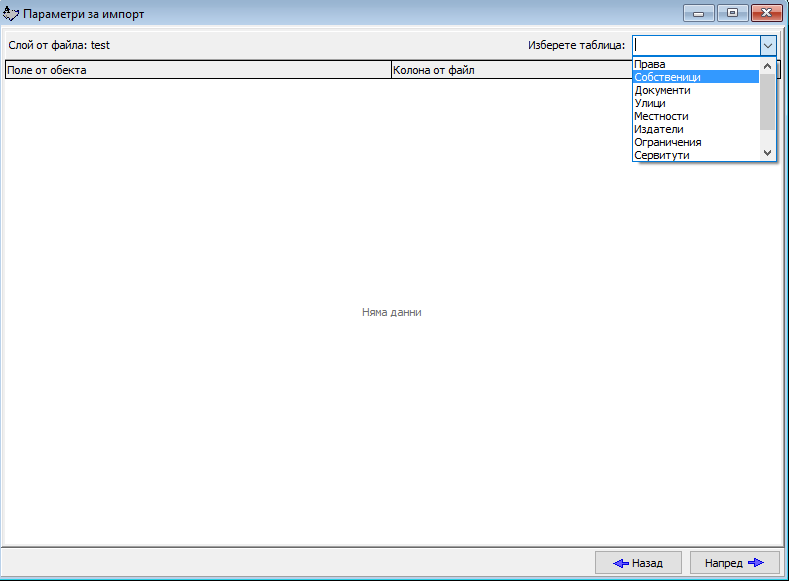Choose "Собственици" in the dropdown list
The height and width of the screenshot is (581, 789).
coord(667,77)
